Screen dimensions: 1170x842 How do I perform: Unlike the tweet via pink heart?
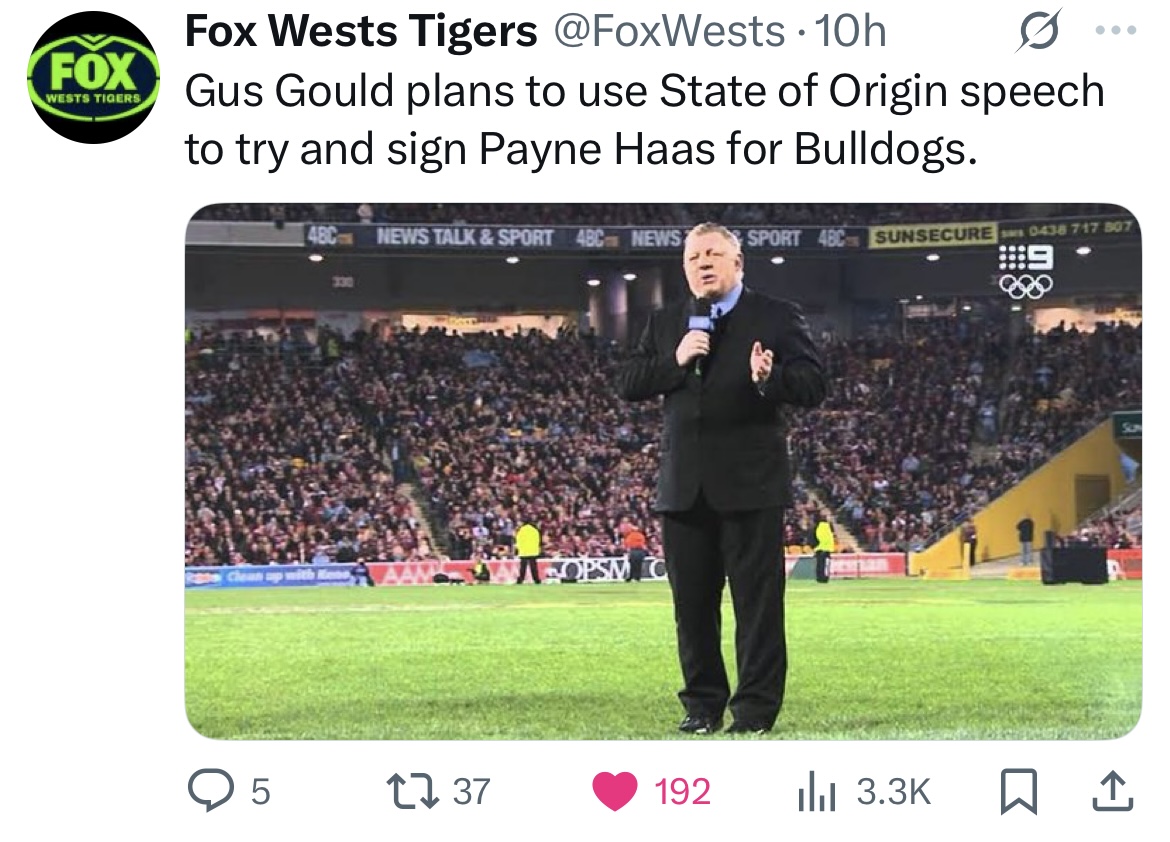[x=614, y=791]
